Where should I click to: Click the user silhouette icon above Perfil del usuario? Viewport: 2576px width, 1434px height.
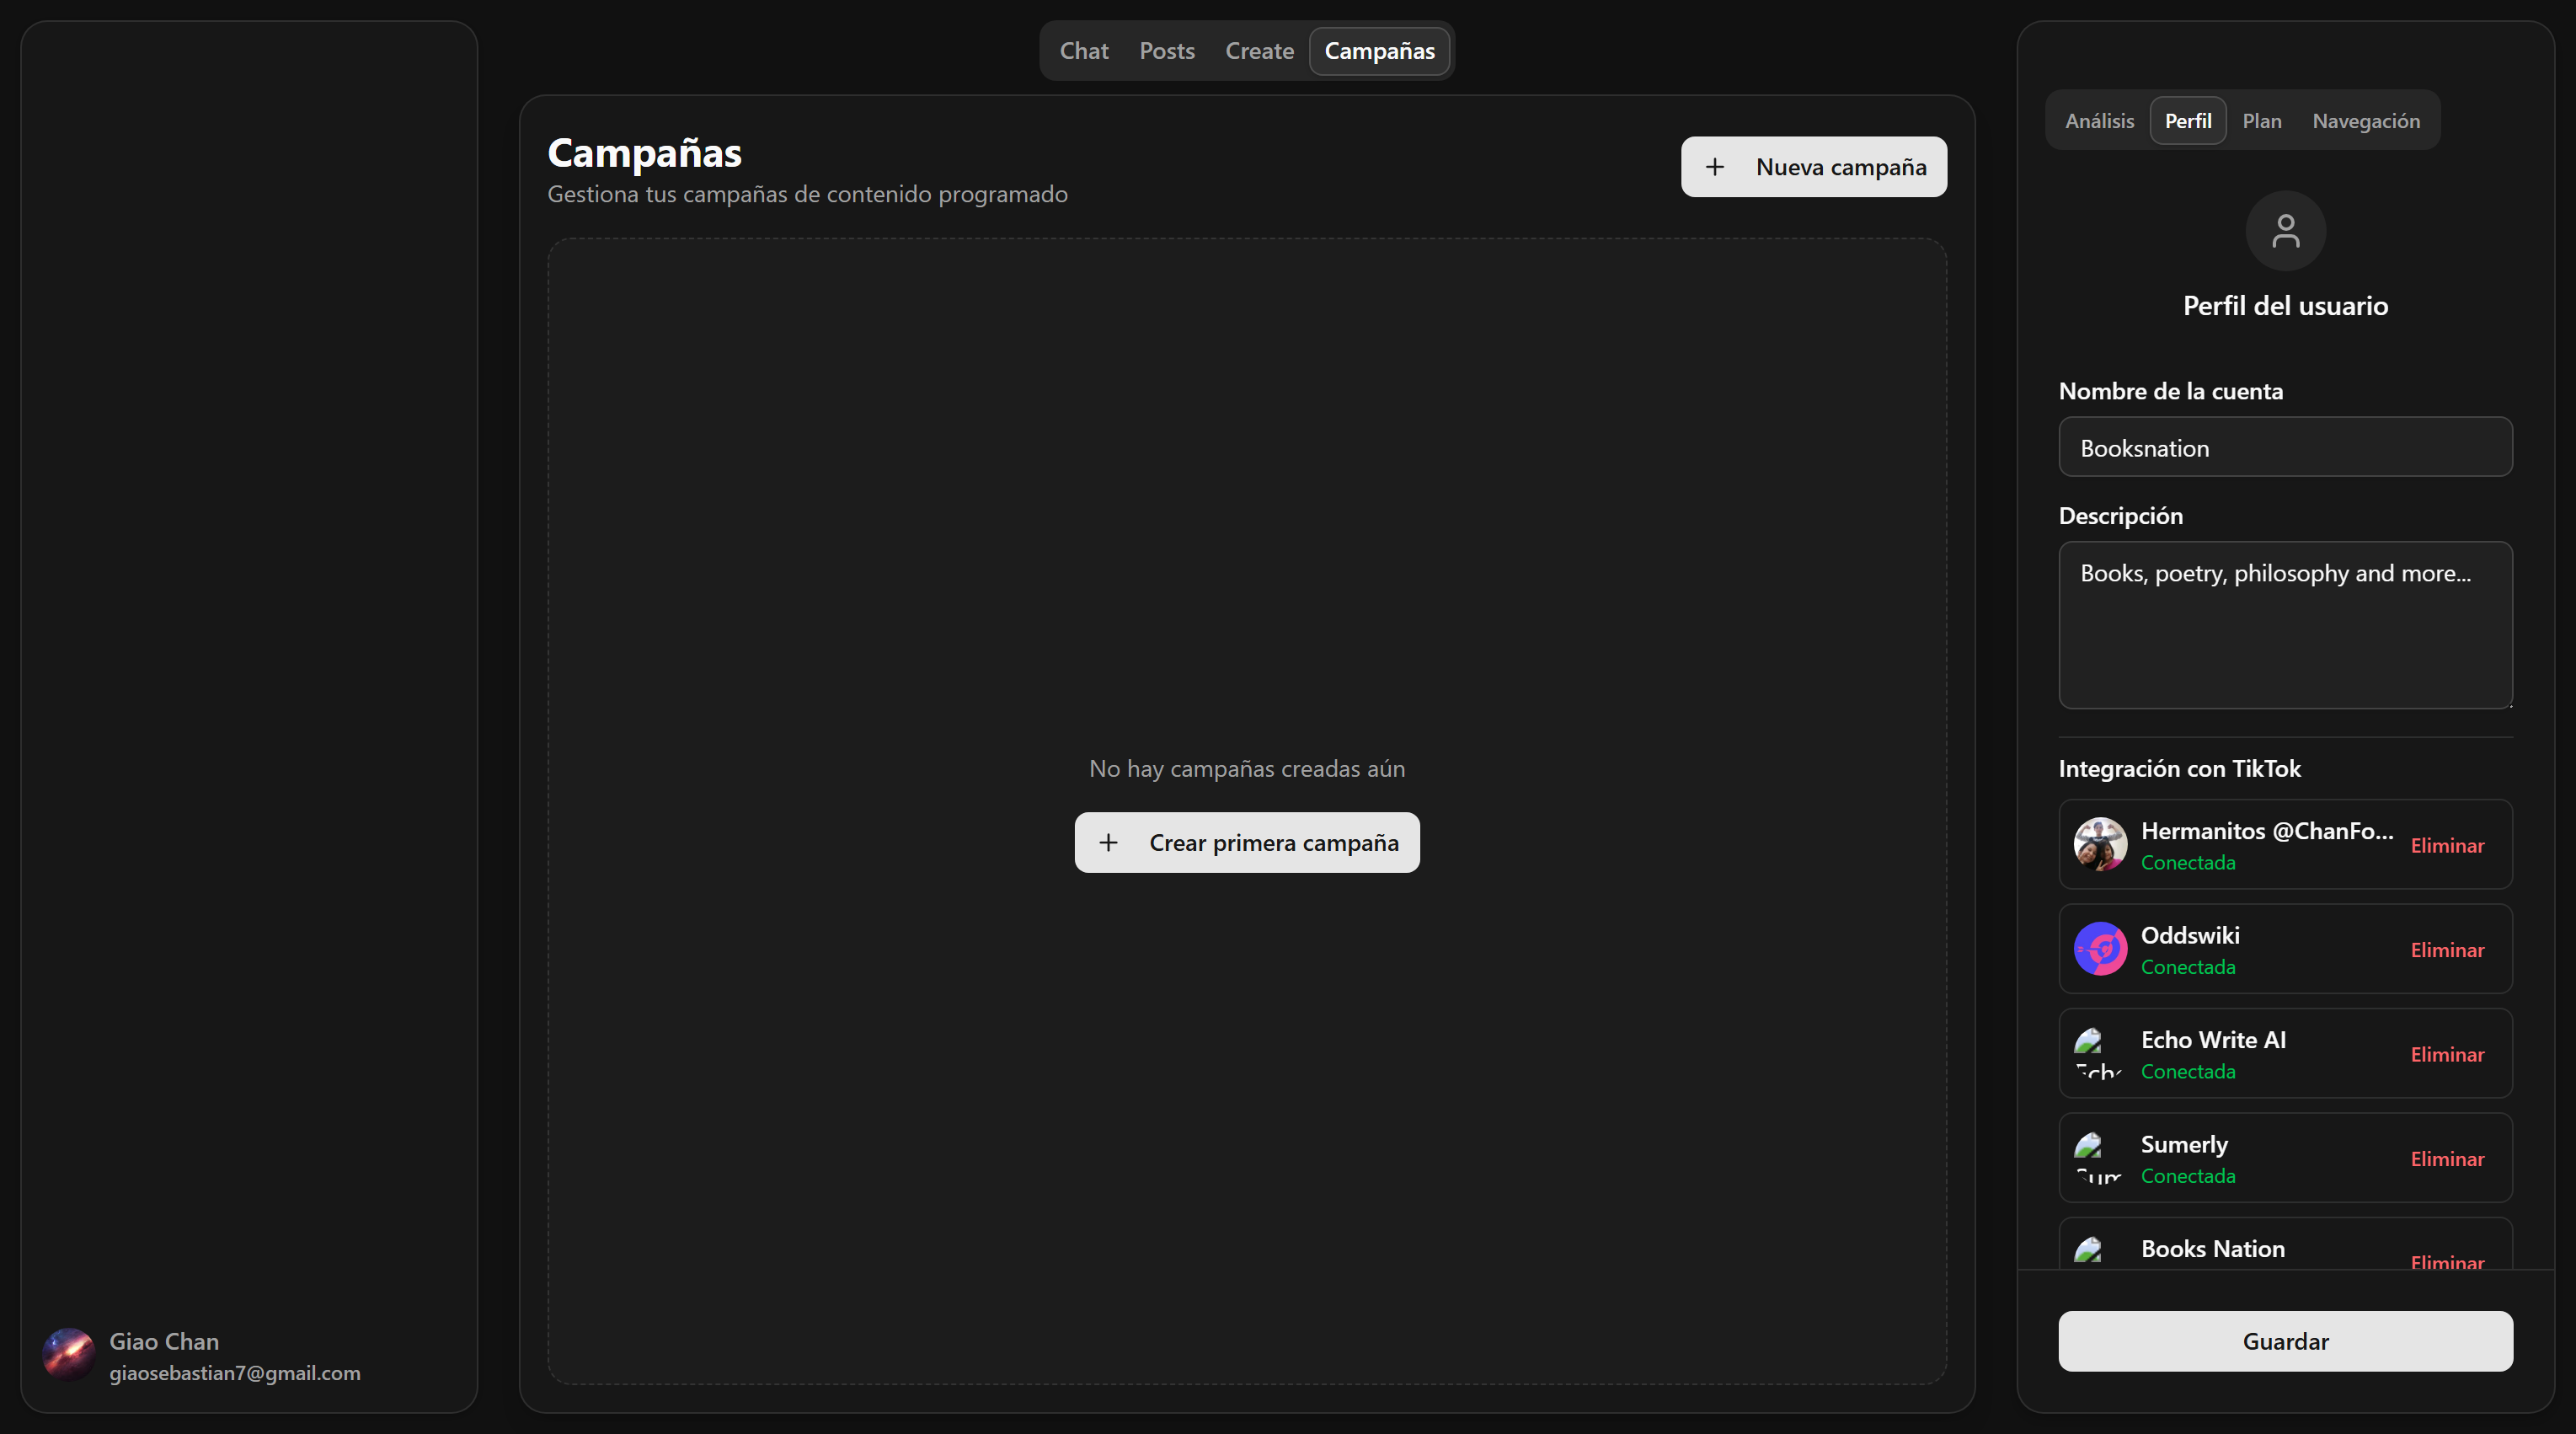tap(2285, 230)
